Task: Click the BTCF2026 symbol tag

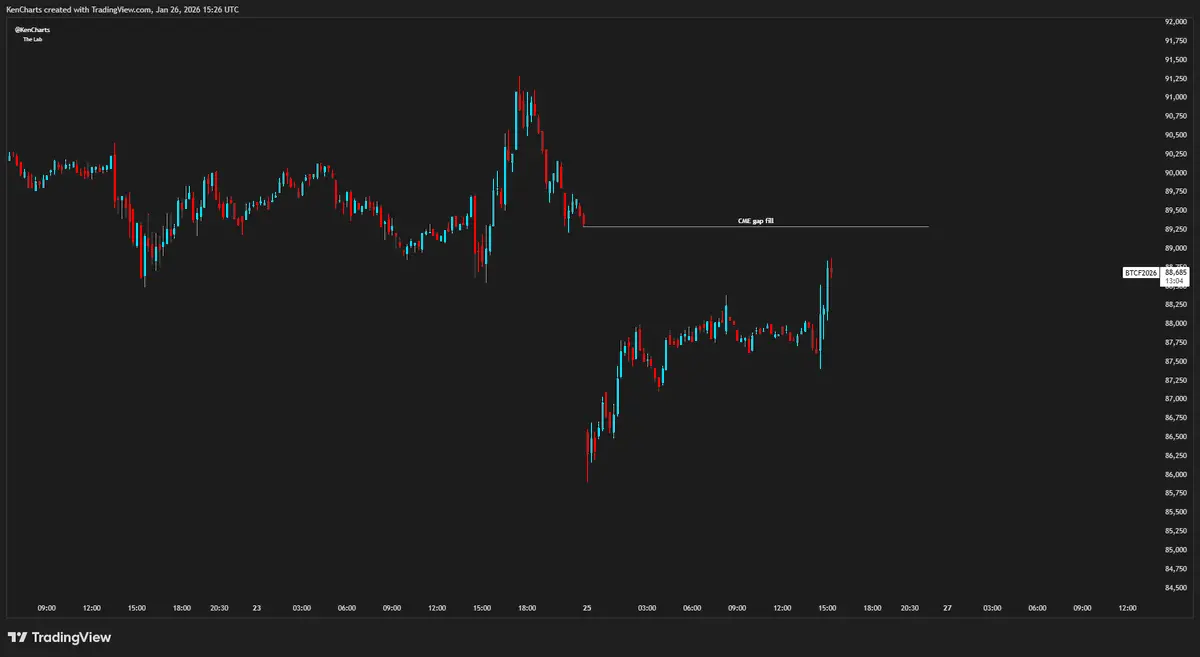Action: [1141, 272]
